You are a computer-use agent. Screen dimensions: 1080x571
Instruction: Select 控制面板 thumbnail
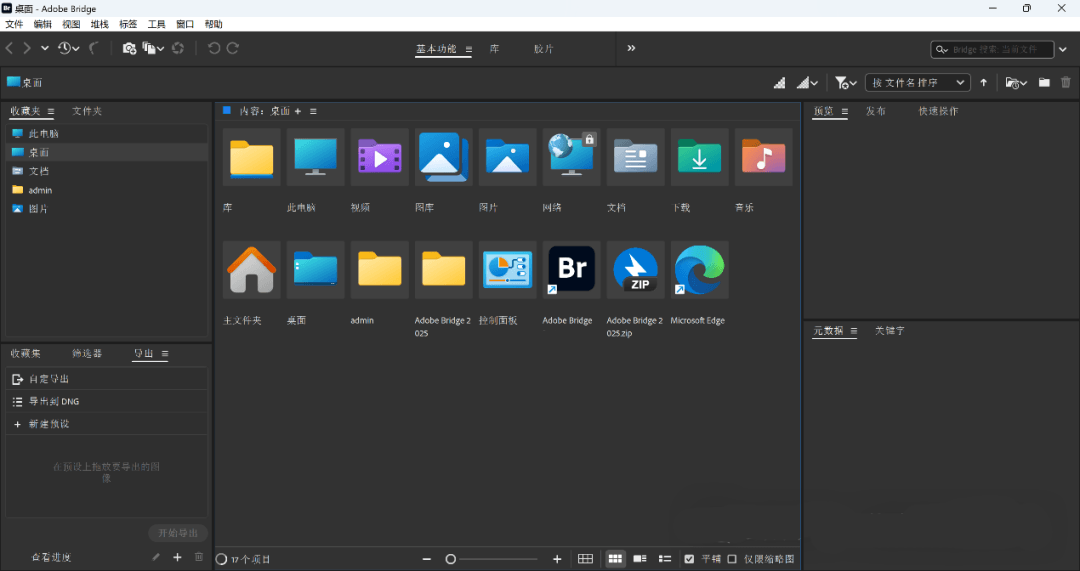tap(508, 270)
